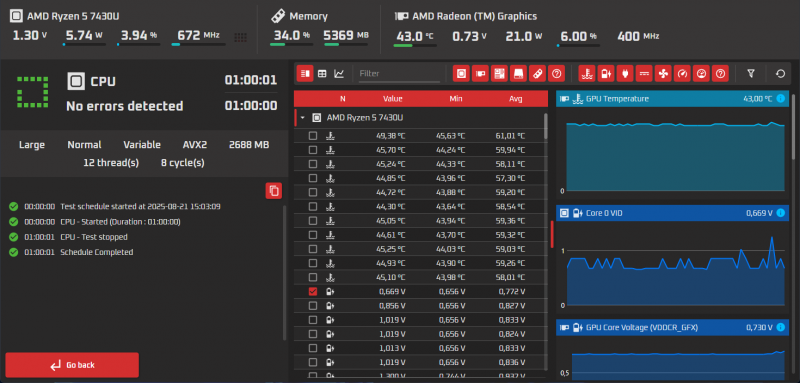This screenshot has width=800, height=383.
Task: Toggle CPU sensors filter icon in toolbar
Action: point(461,73)
